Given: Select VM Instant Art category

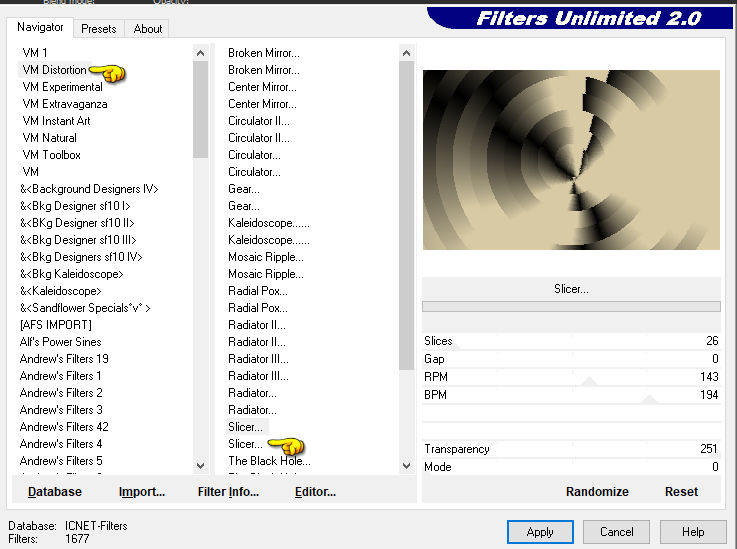Looking at the screenshot, I should [56, 121].
